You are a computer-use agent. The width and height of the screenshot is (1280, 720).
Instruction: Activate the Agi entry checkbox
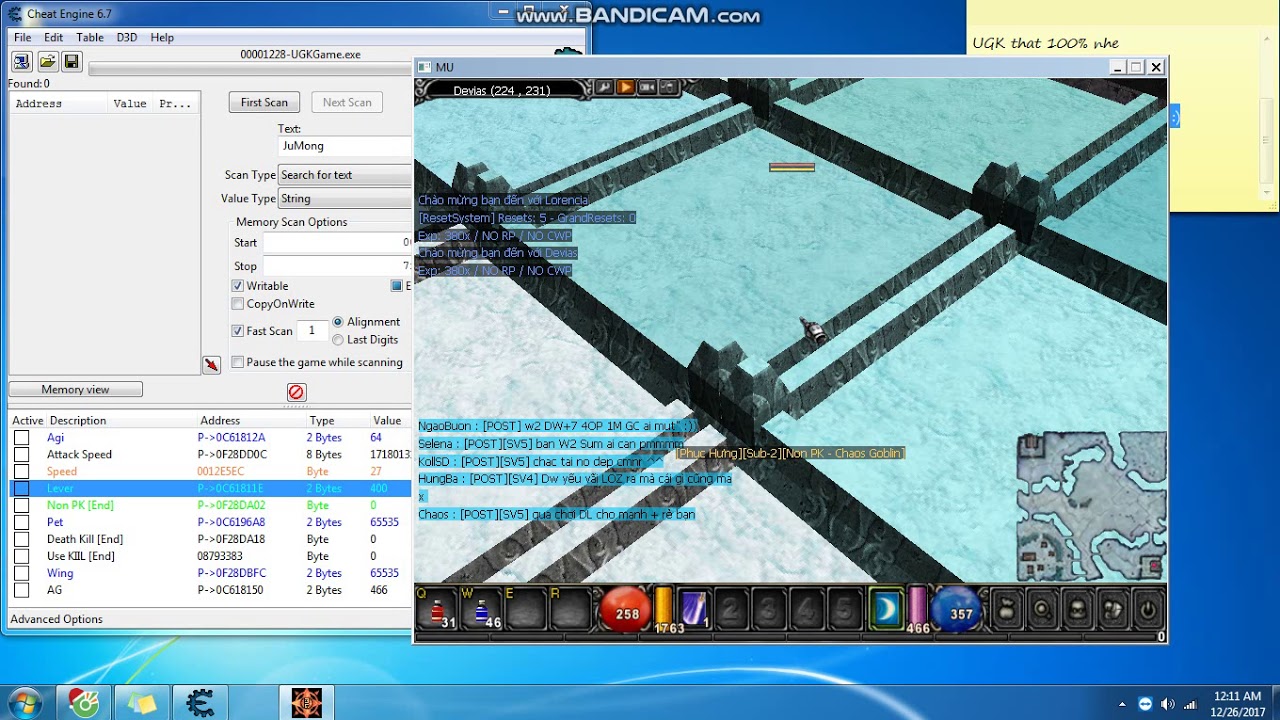coord(21,438)
